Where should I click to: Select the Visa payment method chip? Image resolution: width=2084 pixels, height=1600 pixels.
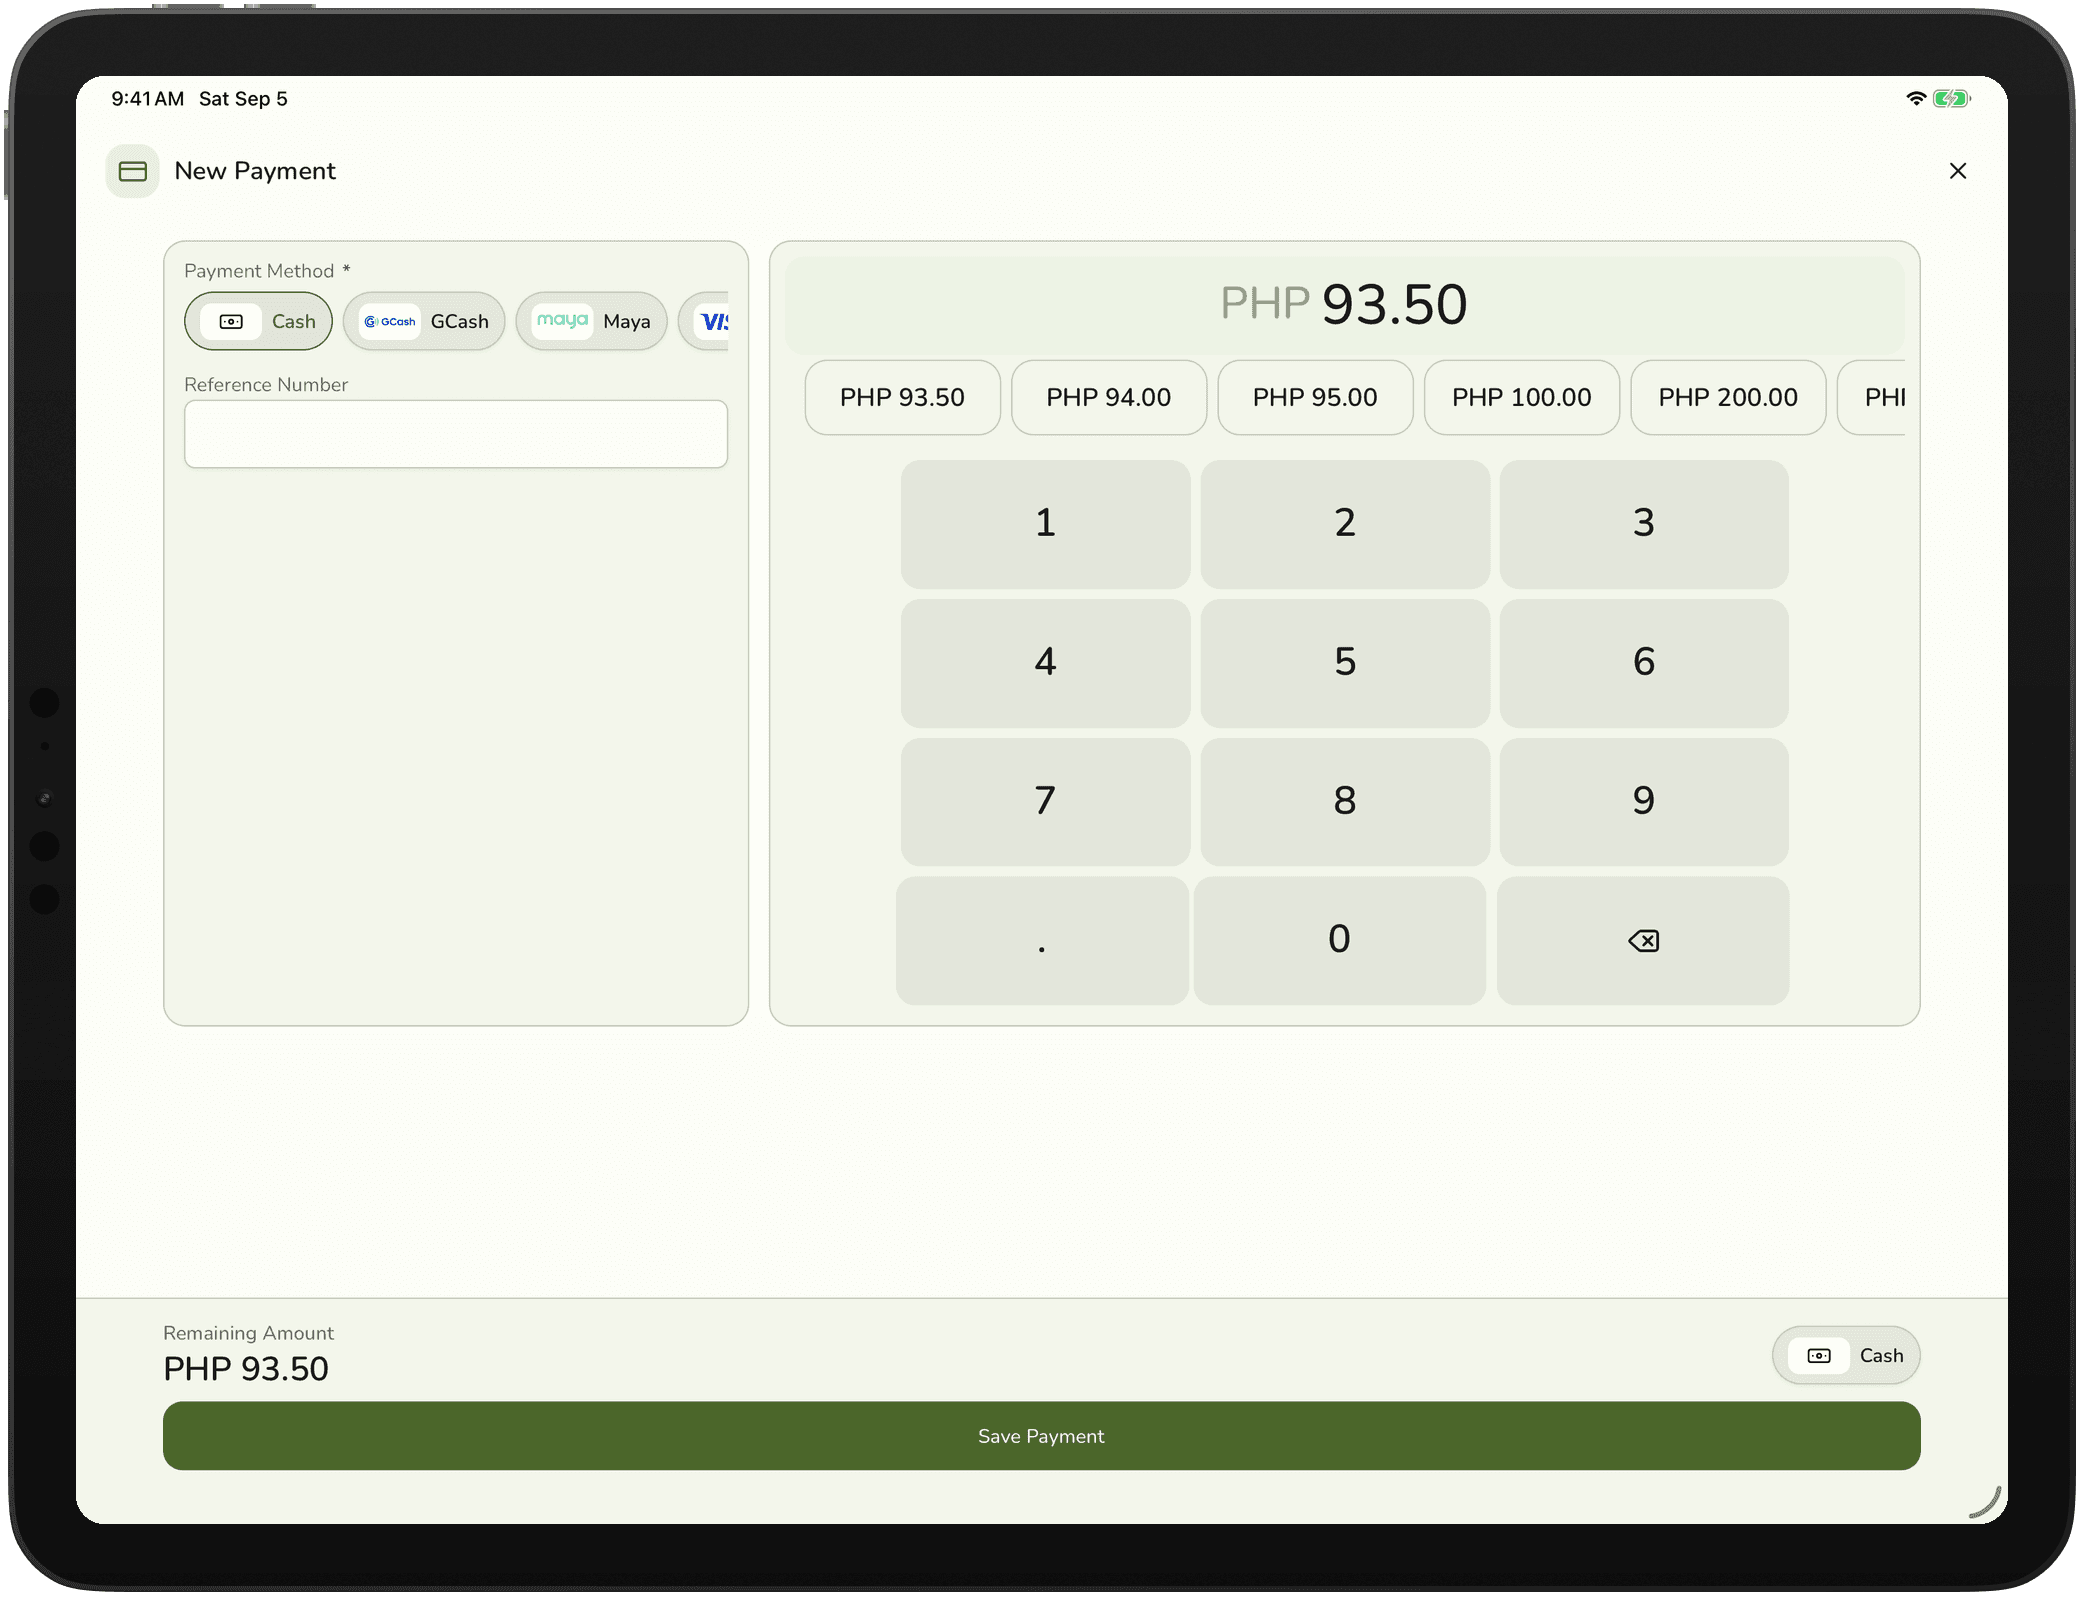704,321
